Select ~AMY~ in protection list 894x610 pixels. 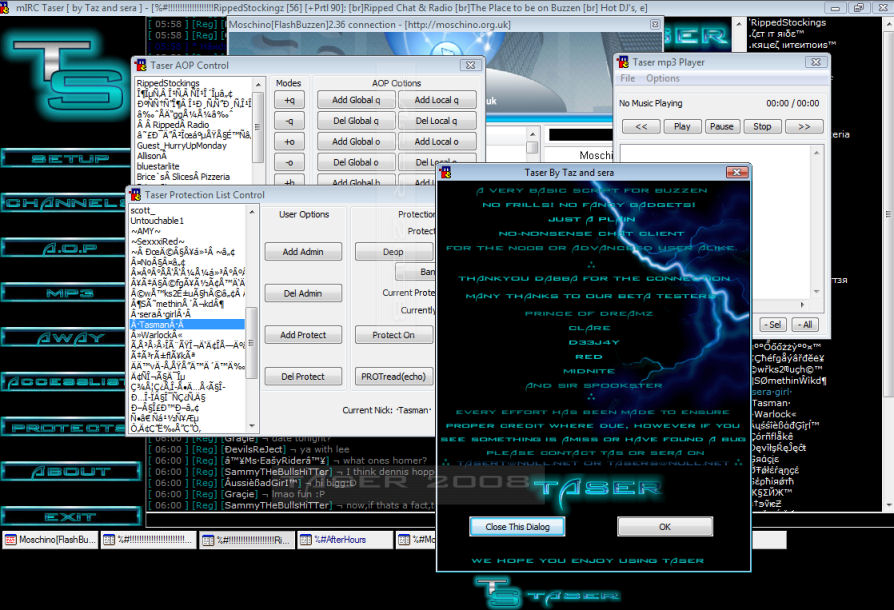187,231
